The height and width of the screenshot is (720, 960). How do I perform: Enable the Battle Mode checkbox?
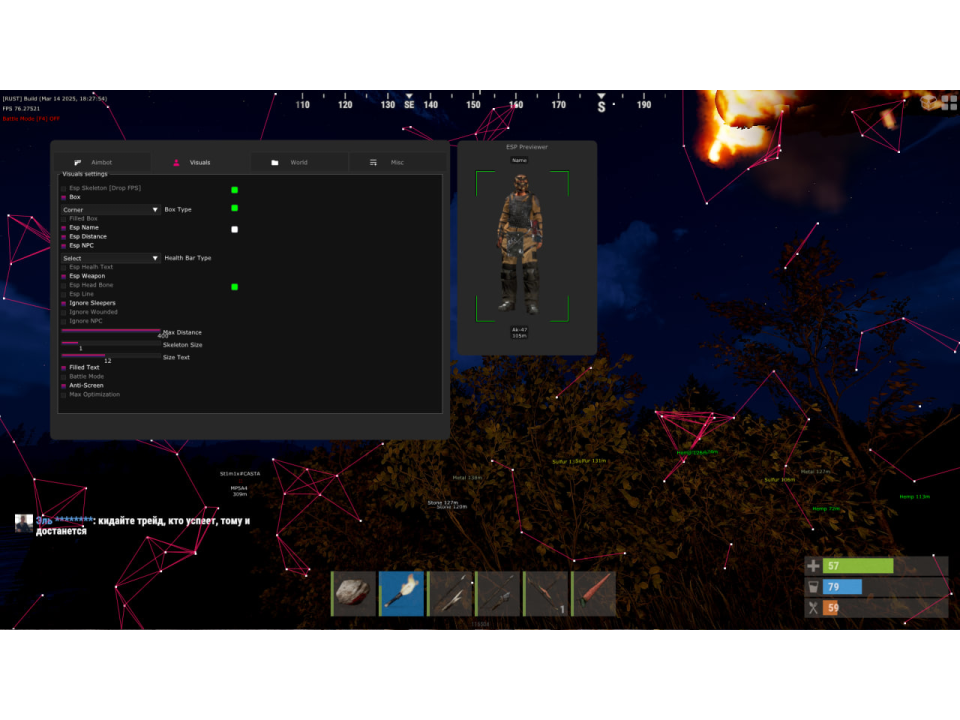click(x=64, y=377)
